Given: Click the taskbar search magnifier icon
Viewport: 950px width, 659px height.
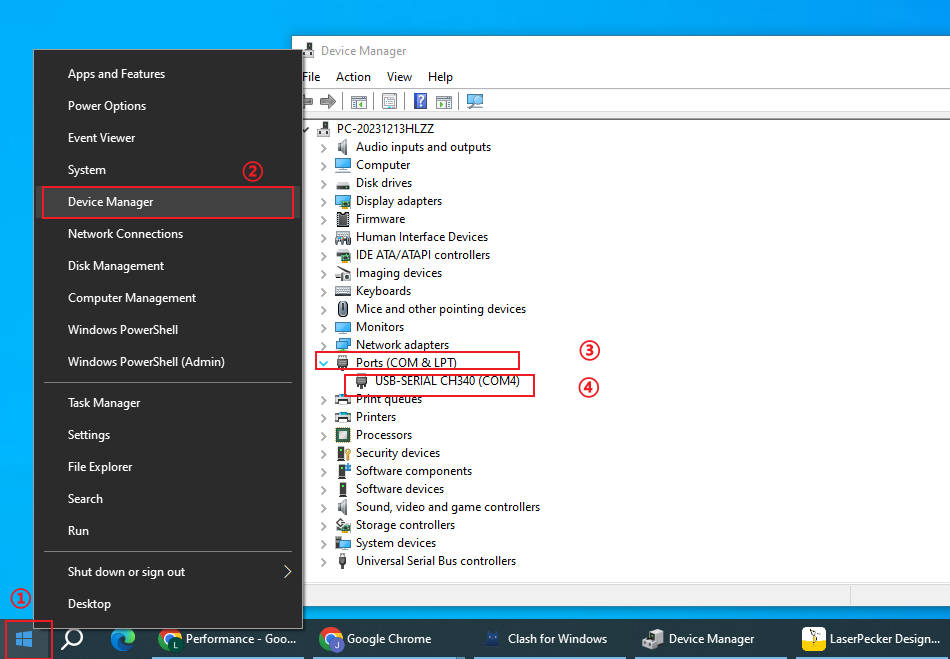Looking at the screenshot, I should 72,638.
